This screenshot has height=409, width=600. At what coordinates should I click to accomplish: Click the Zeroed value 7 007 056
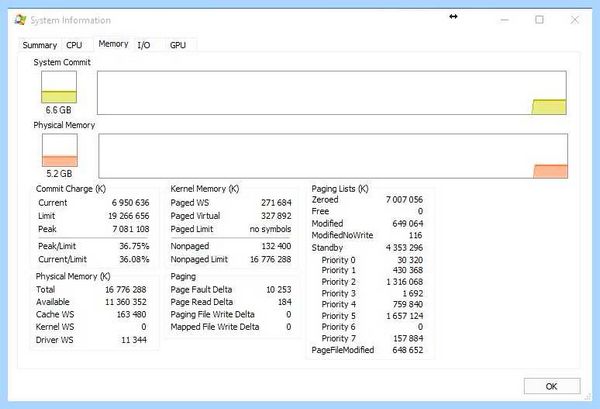click(404, 200)
